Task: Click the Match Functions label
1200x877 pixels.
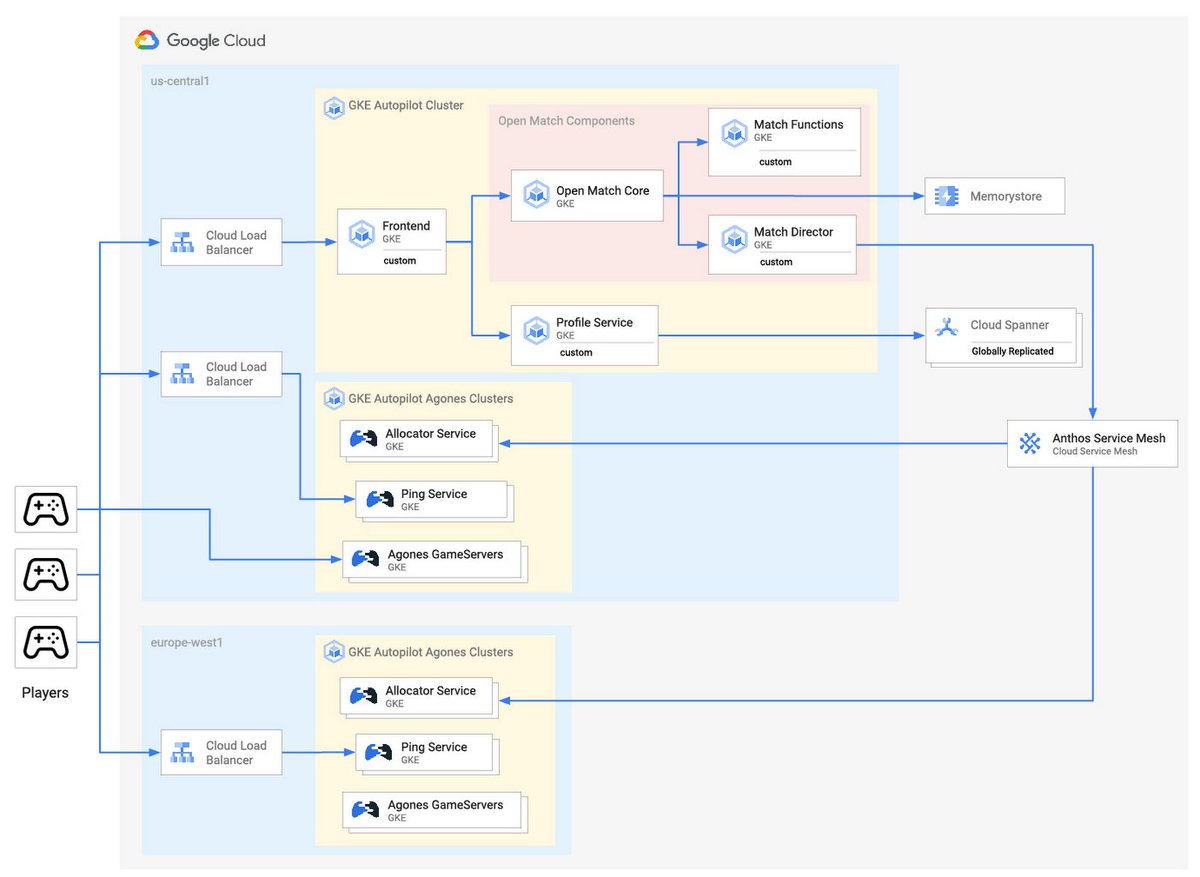Action: pos(799,125)
